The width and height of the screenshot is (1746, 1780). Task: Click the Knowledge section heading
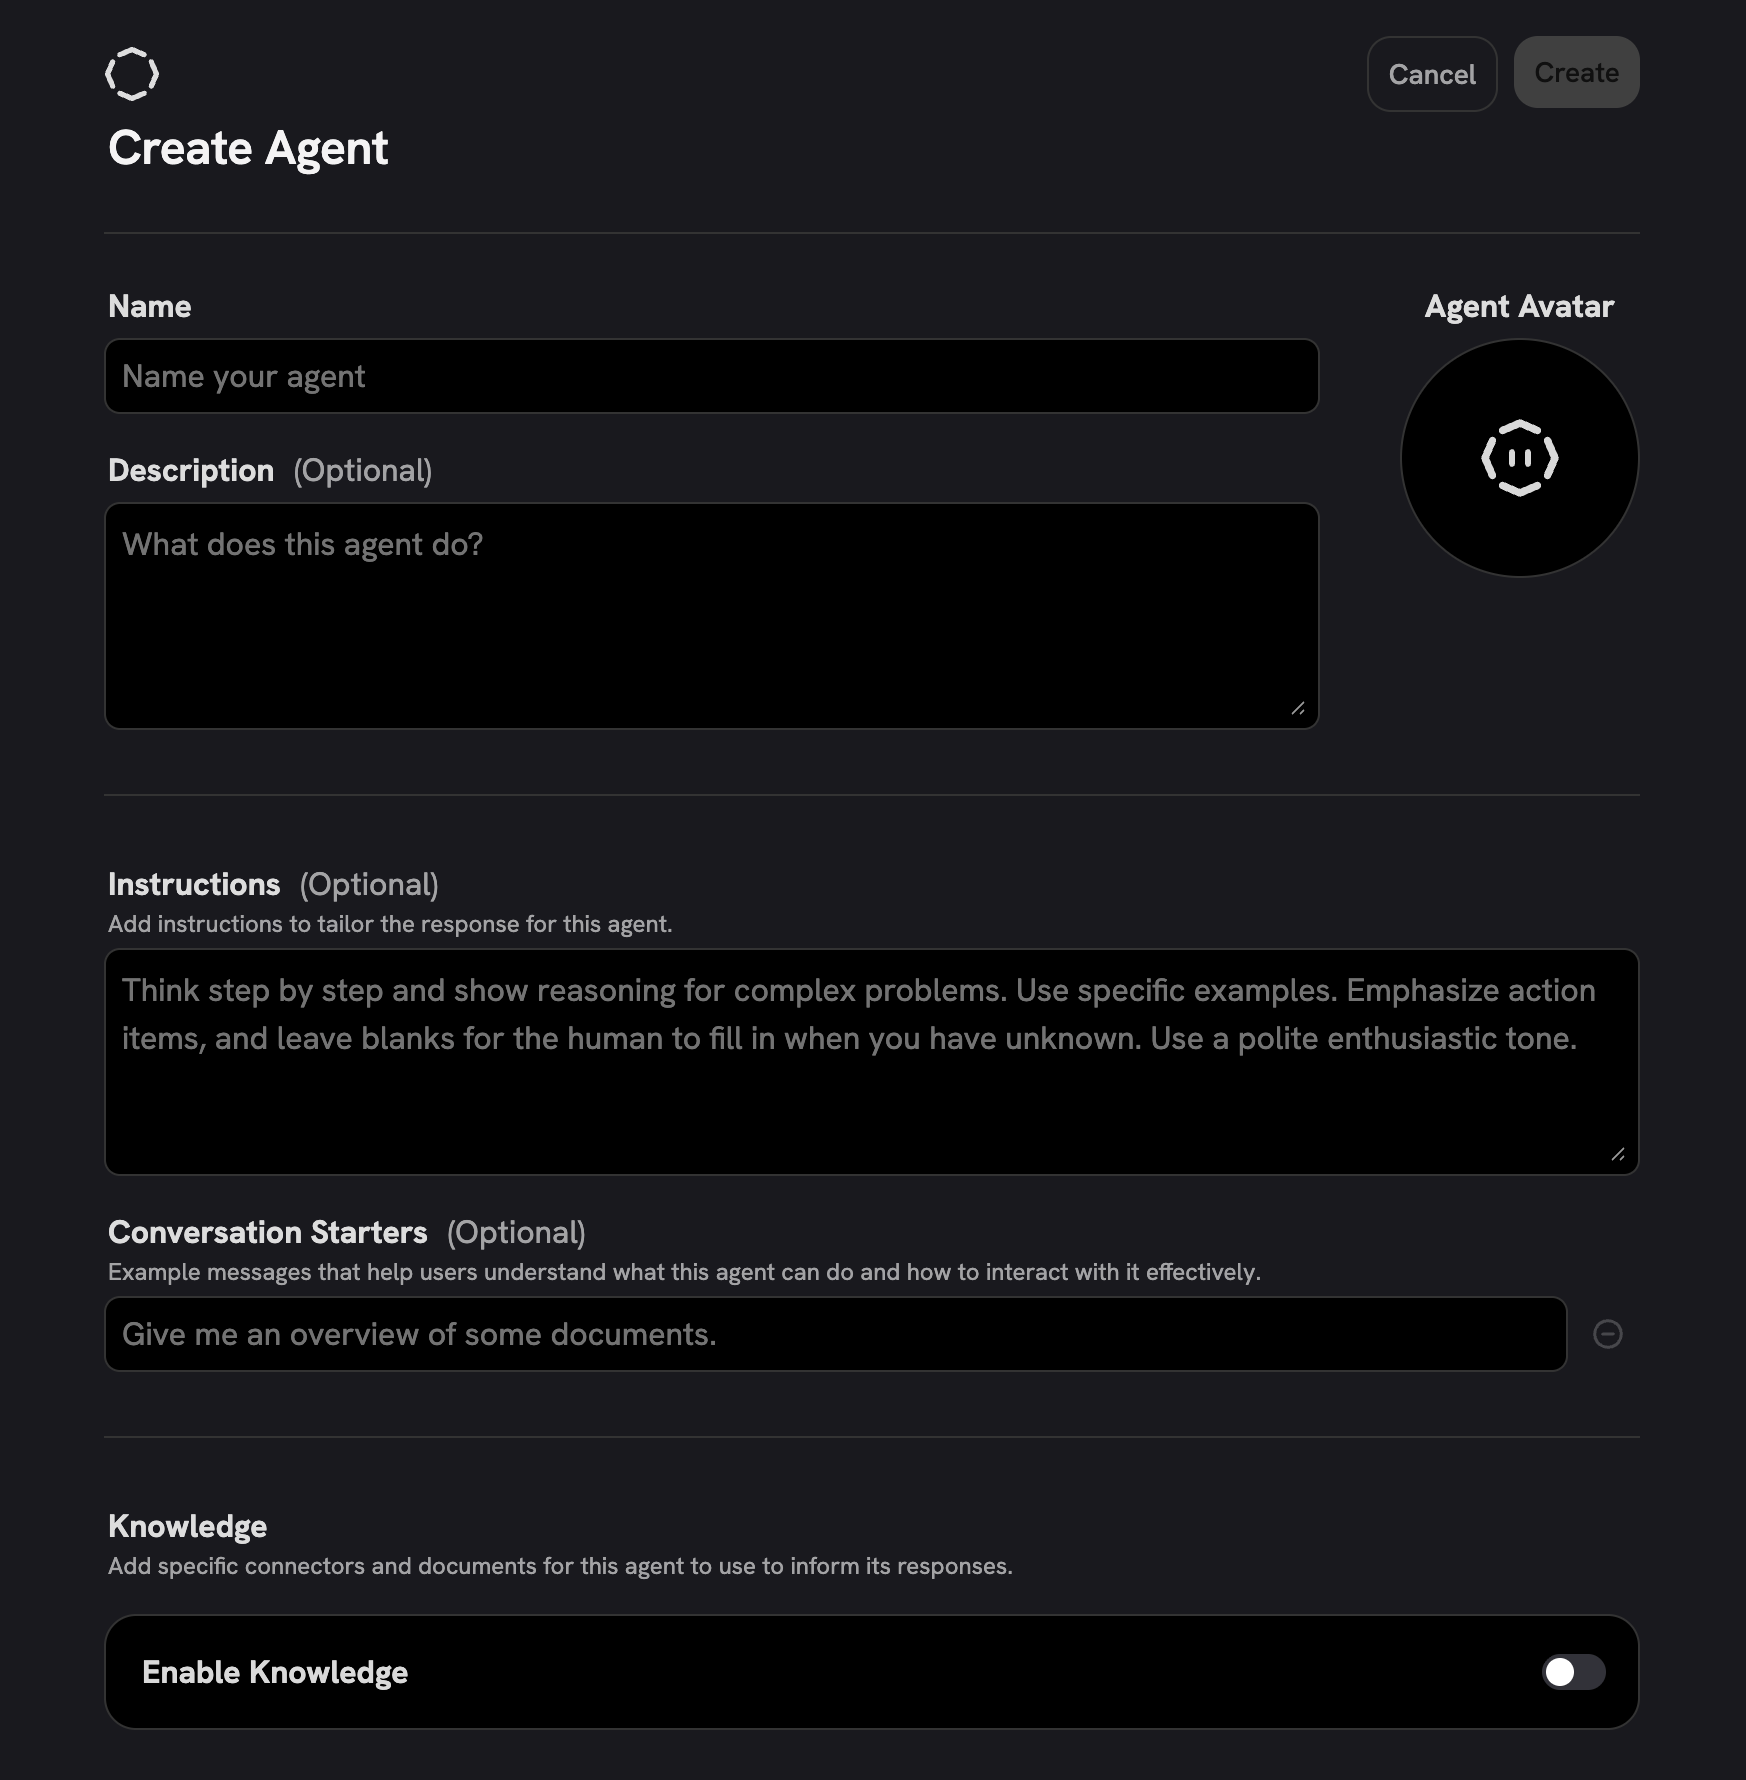pos(187,1525)
